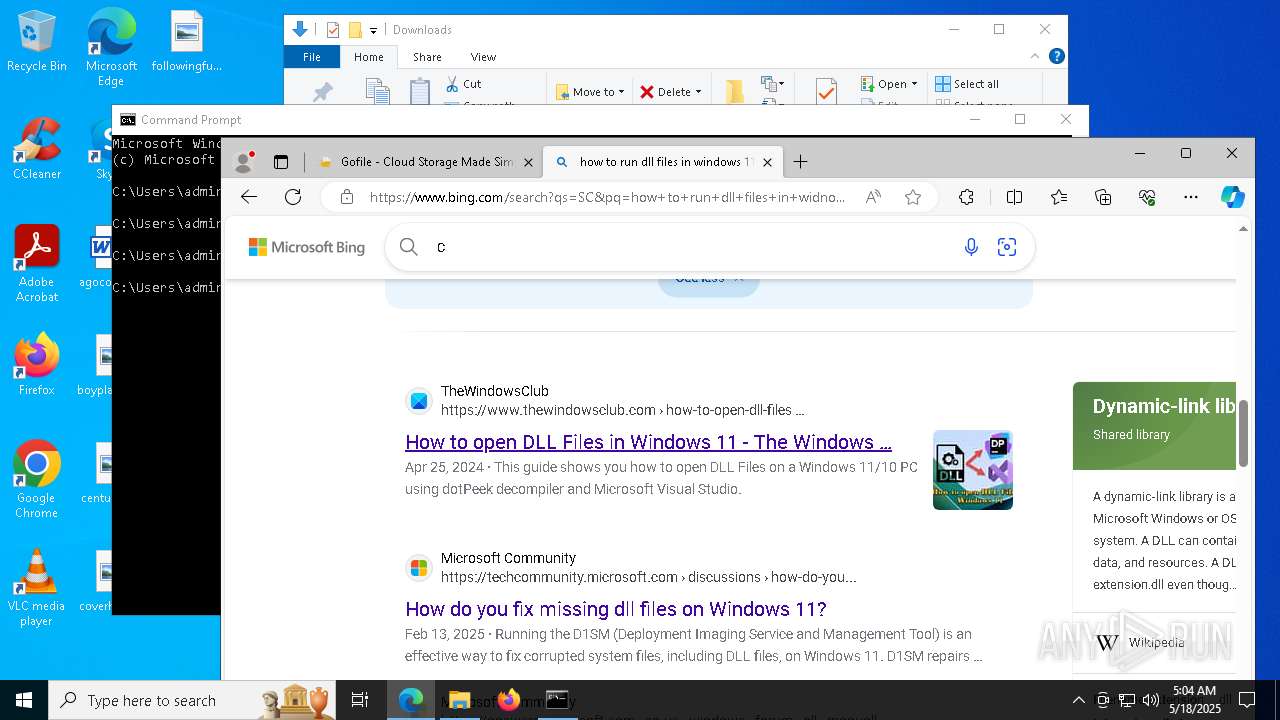
Task: Click in the Edge address bar
Action: pos(607,197)
